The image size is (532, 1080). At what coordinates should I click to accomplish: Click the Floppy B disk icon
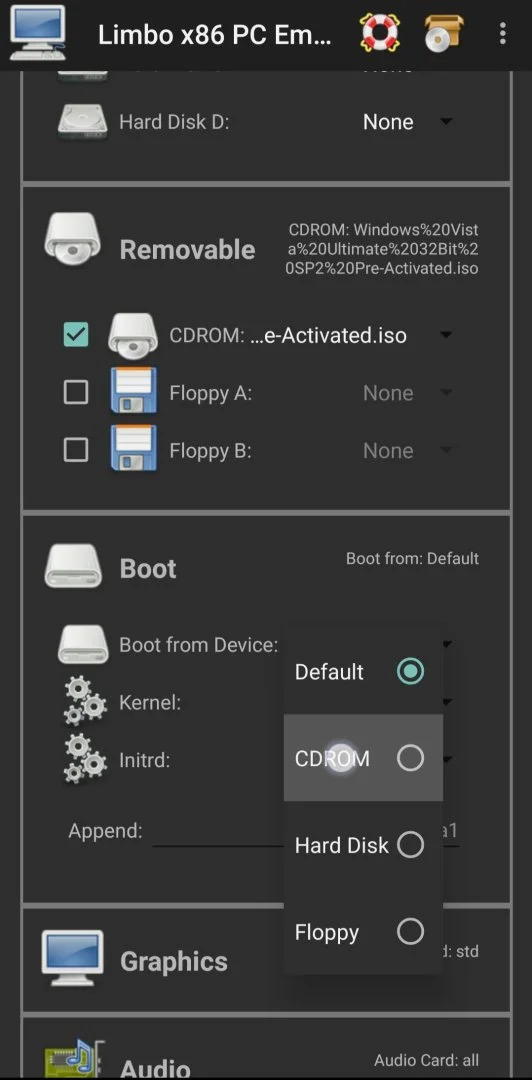click(x=133, y=448)
